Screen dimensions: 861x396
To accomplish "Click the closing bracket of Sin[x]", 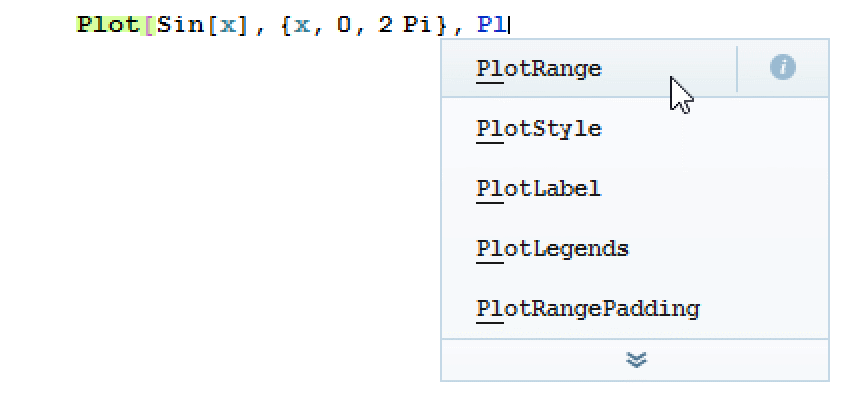I will pos(243,25).
